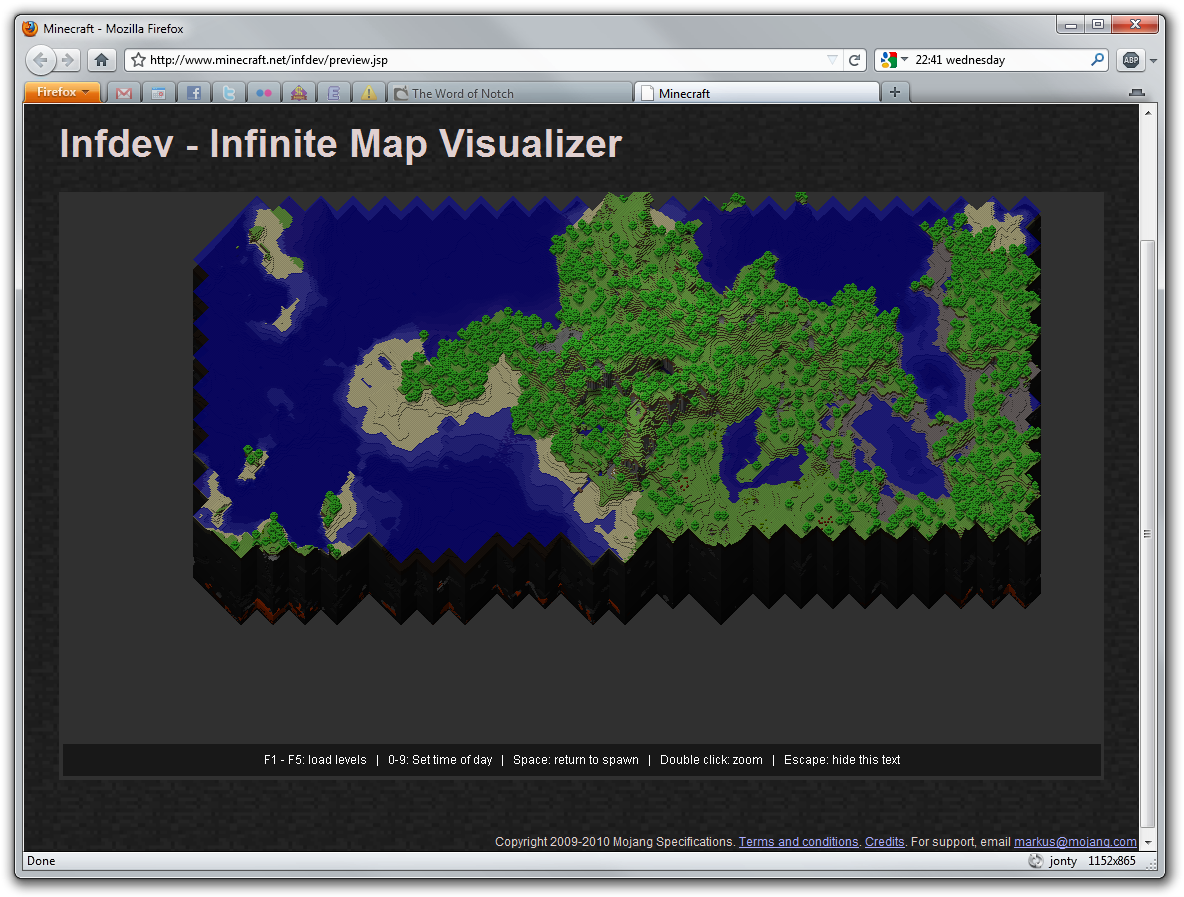Go back with the Back arrow button

(x=41, y=60)
